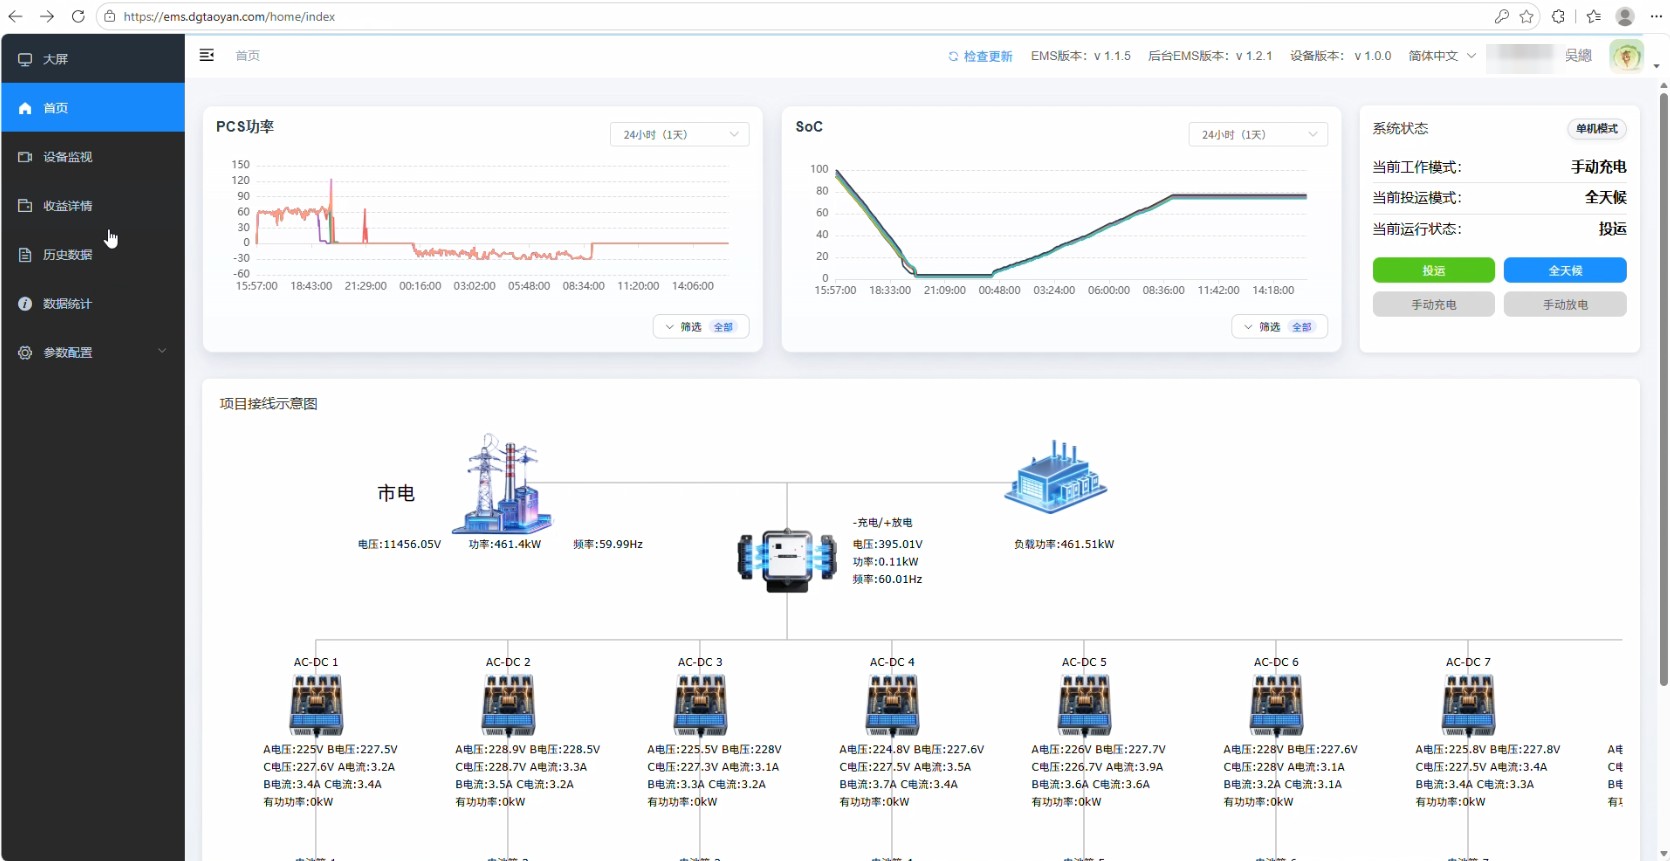Open 历史数据 history data
This screenshot has width=1670, height=861.
[93, 255]
